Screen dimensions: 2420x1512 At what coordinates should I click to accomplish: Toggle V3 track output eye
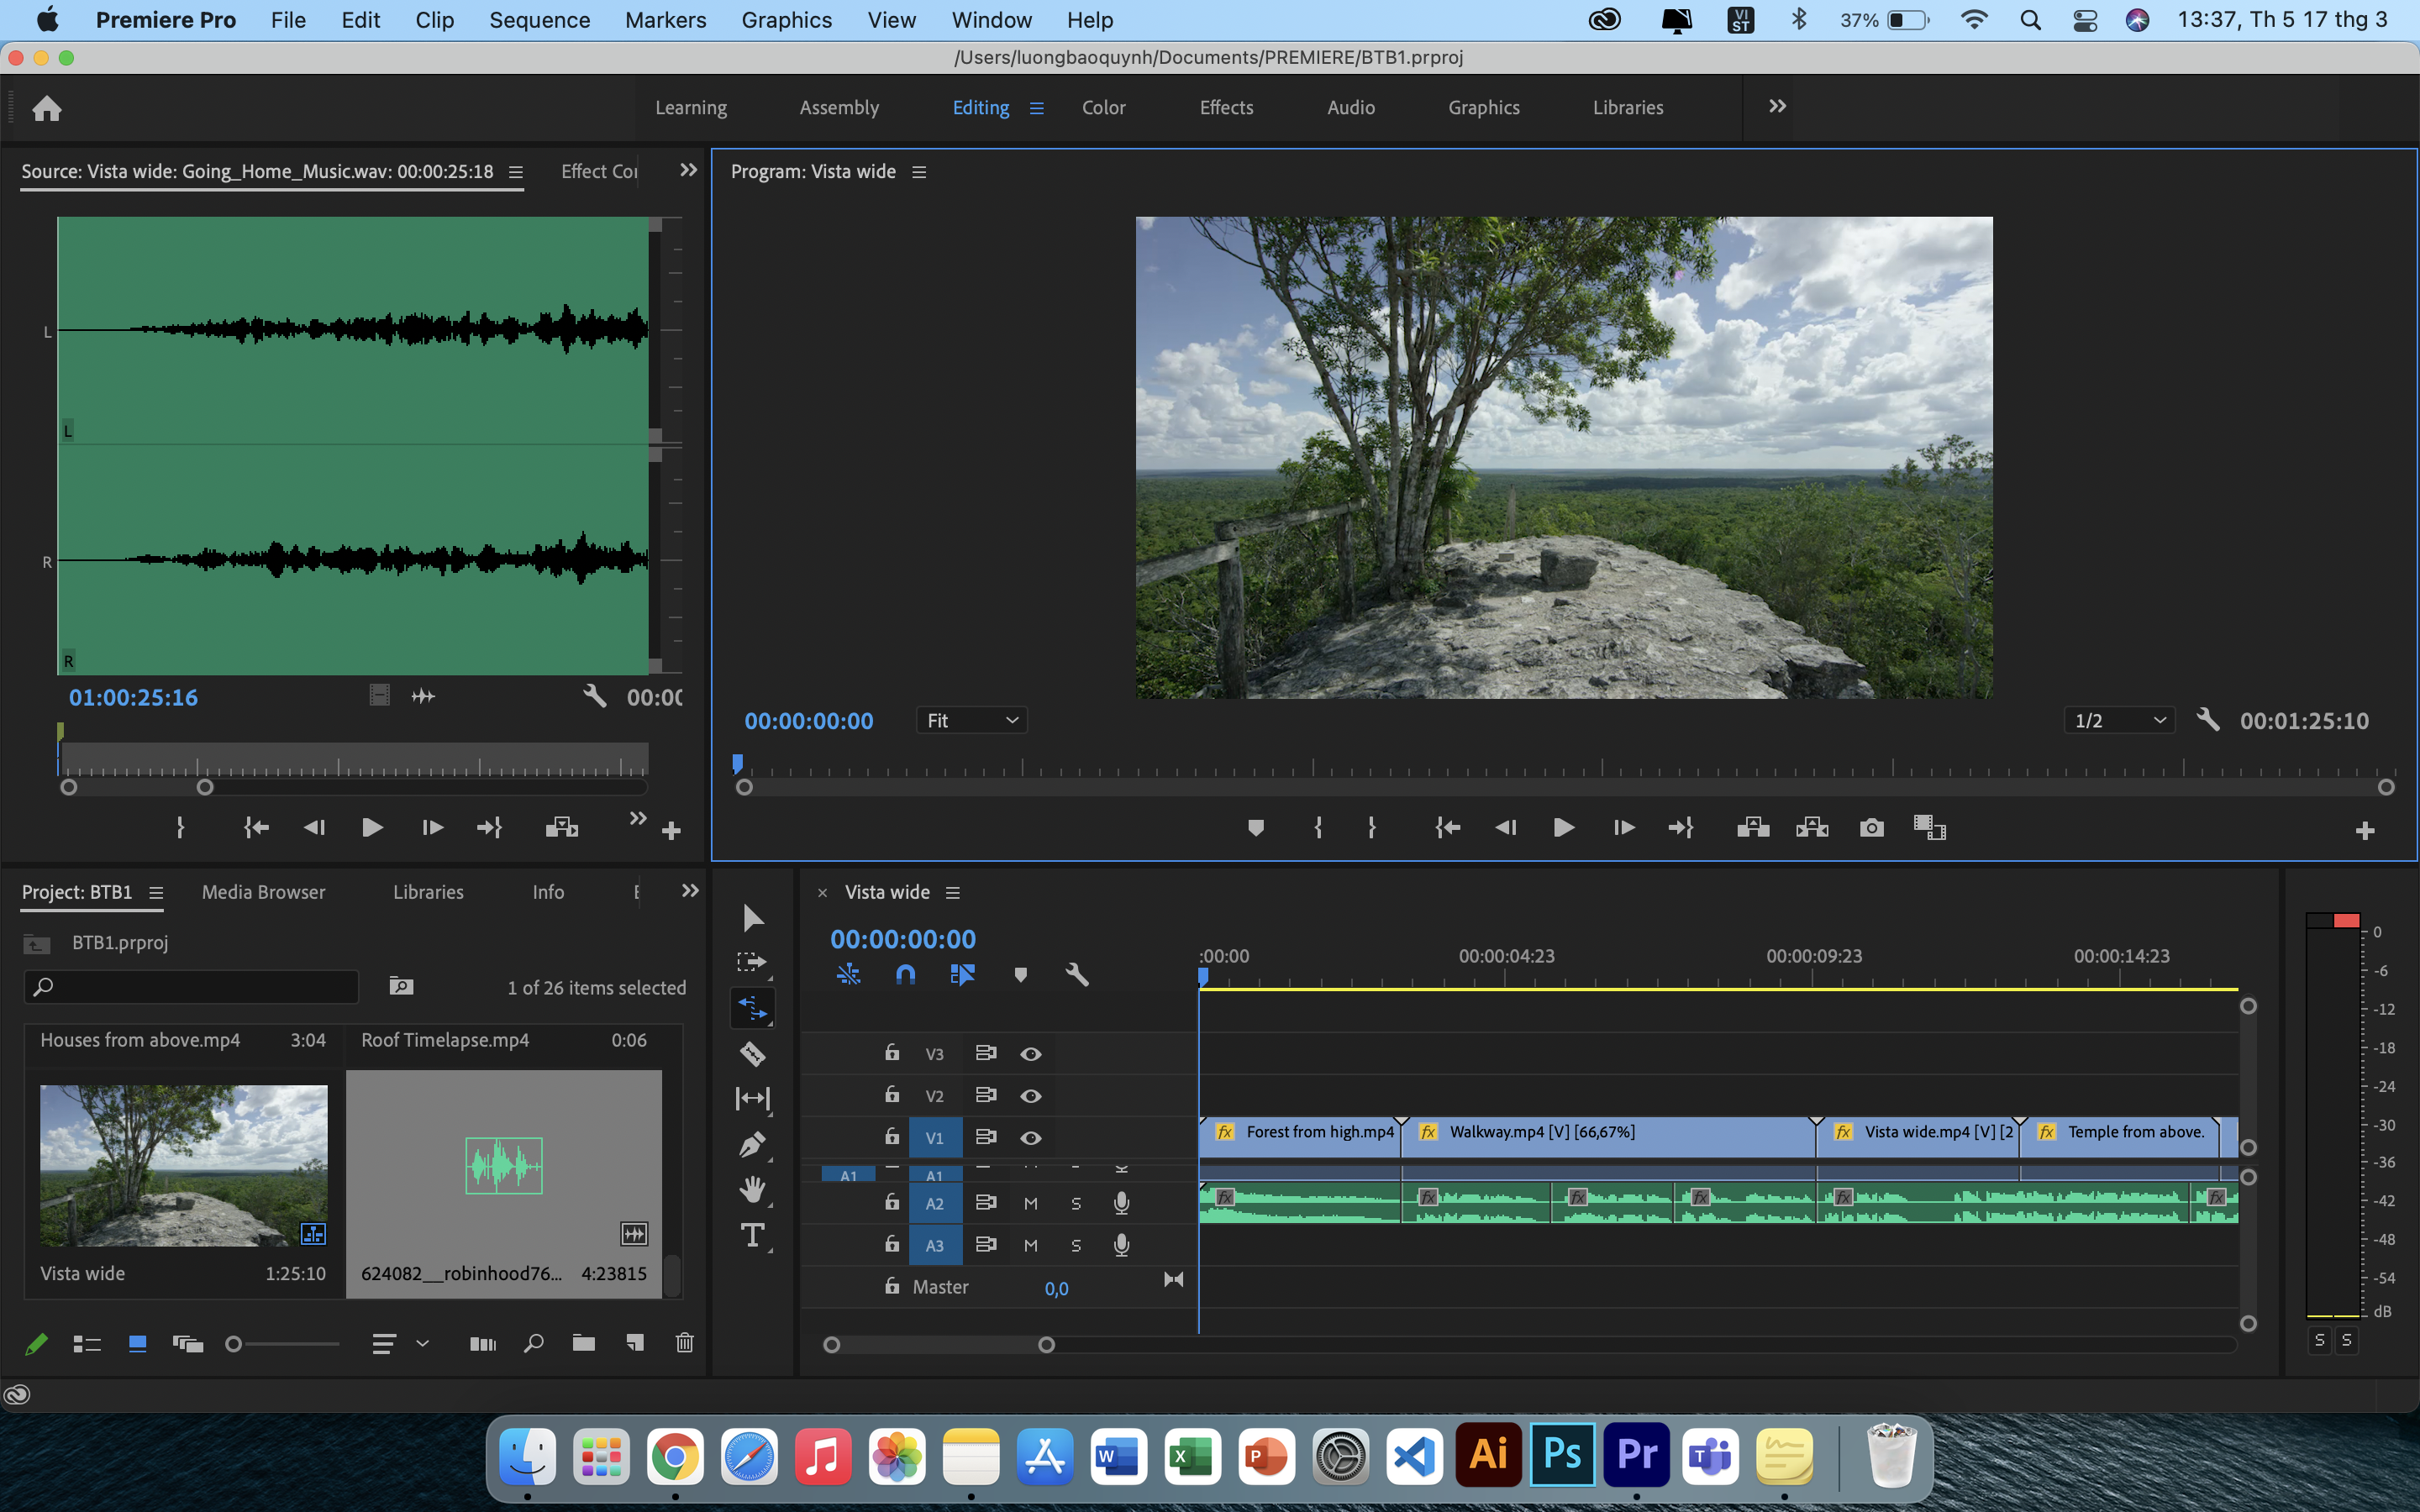point(1031,1054)
